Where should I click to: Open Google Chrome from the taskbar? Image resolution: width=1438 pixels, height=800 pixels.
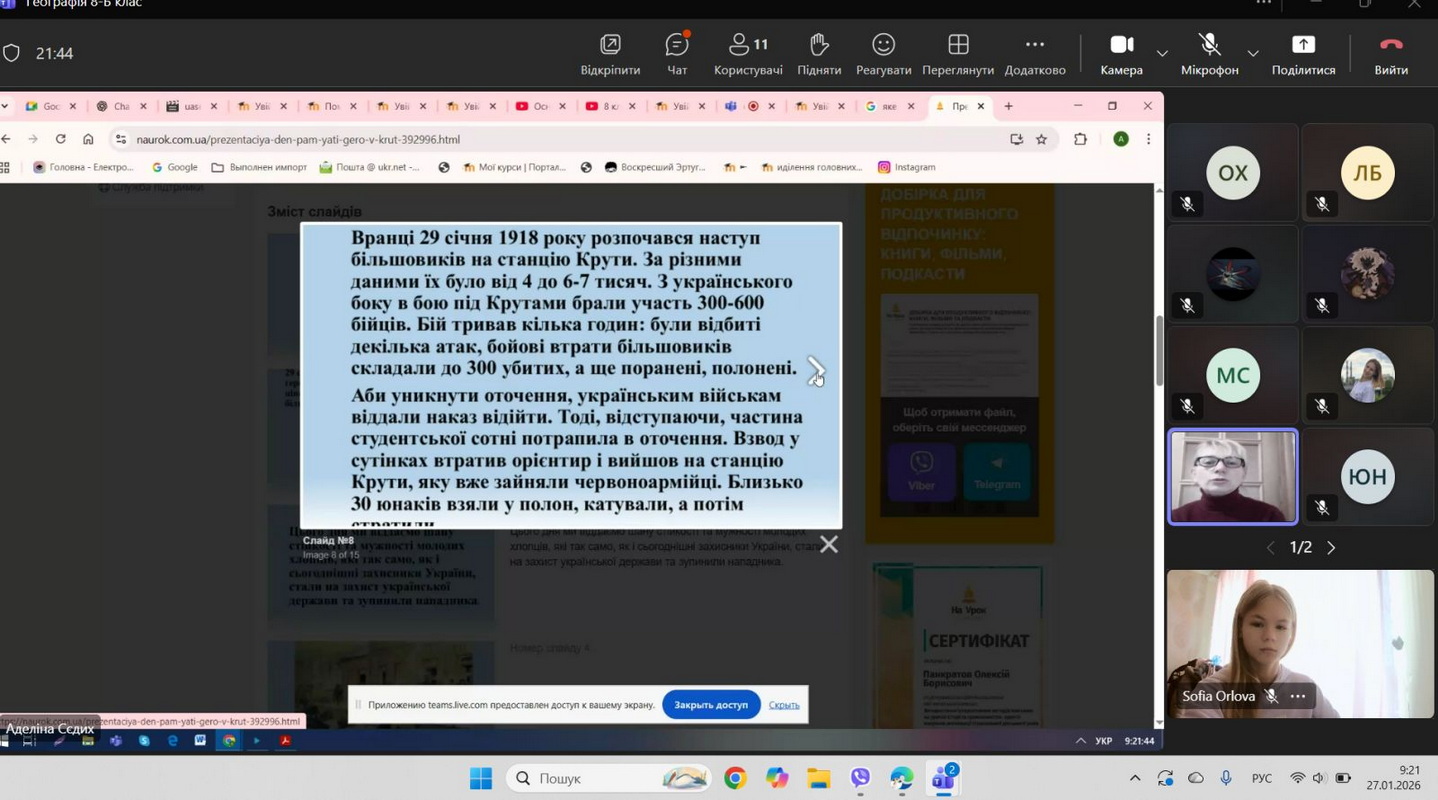pos(735,778)
